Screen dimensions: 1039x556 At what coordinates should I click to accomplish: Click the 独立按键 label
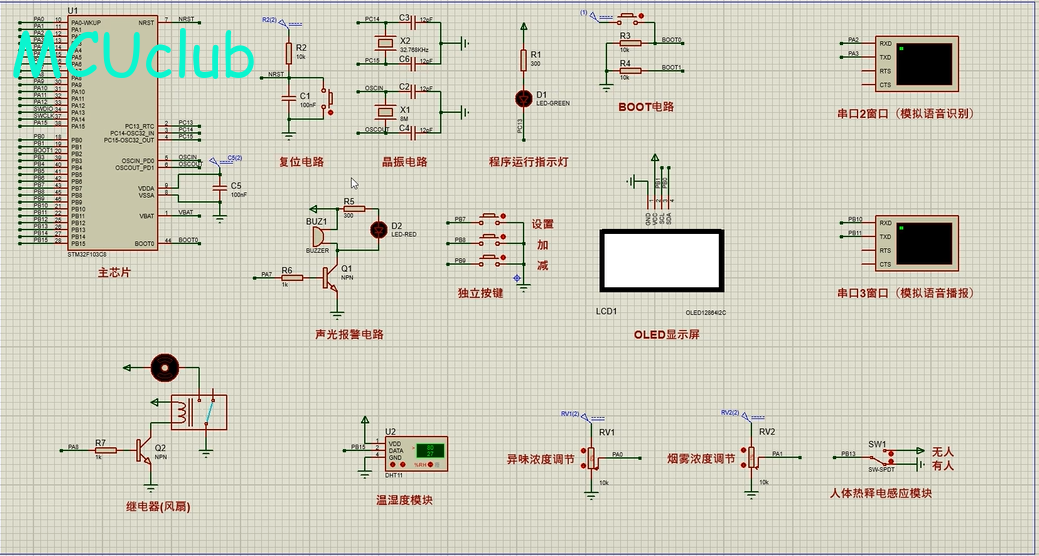coord(480,292)
